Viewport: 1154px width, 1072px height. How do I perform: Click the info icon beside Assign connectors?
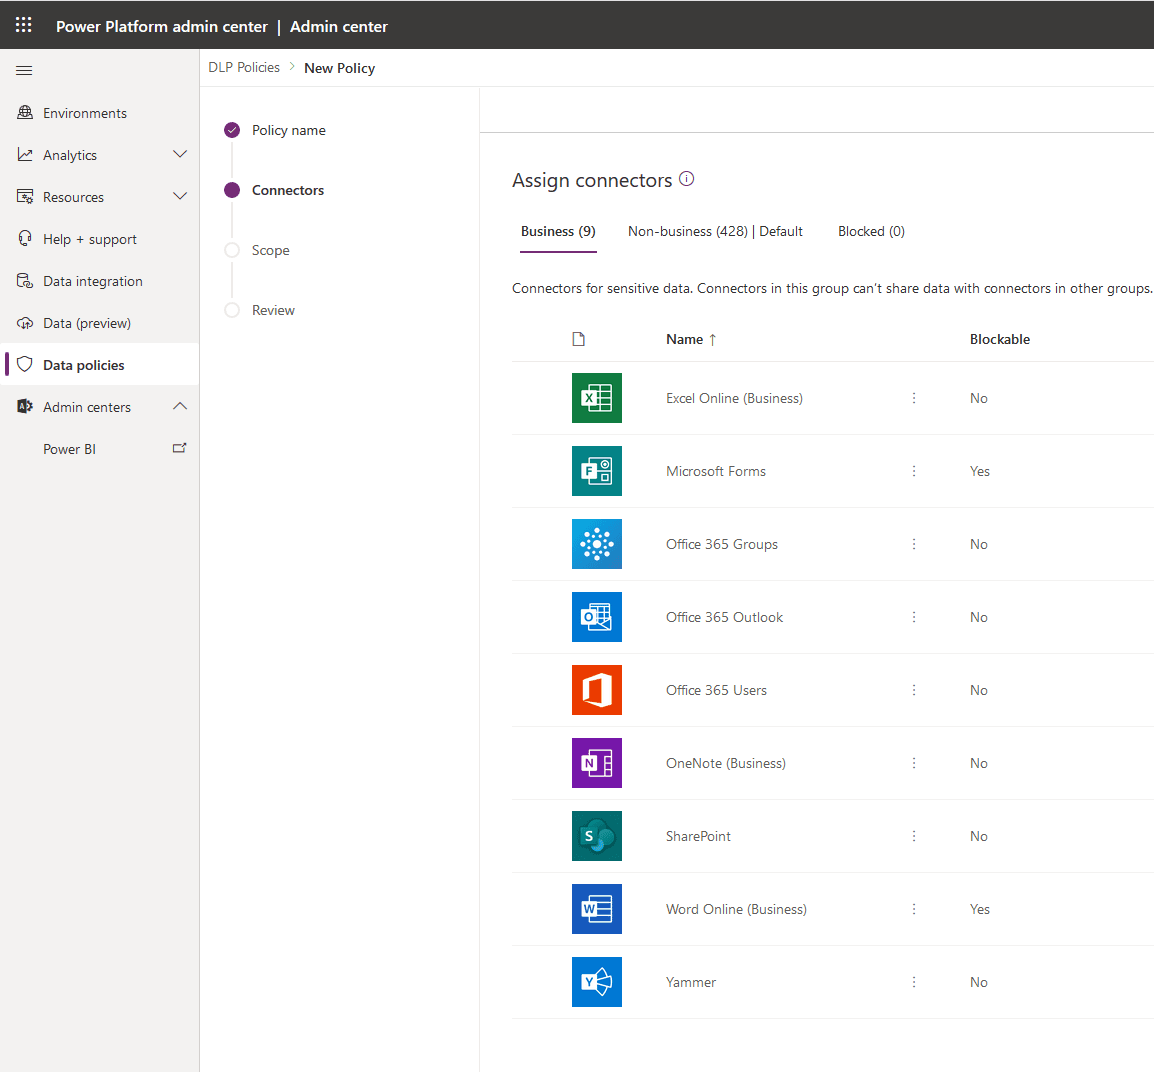686,179
